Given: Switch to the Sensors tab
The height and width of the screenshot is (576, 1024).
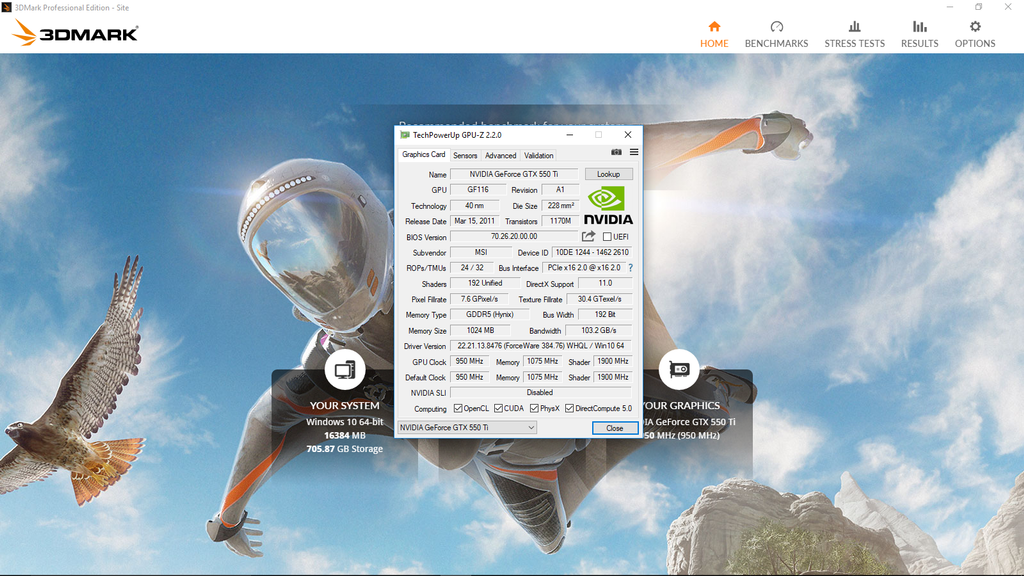Looking at the screenshot, I should [465, 155].
